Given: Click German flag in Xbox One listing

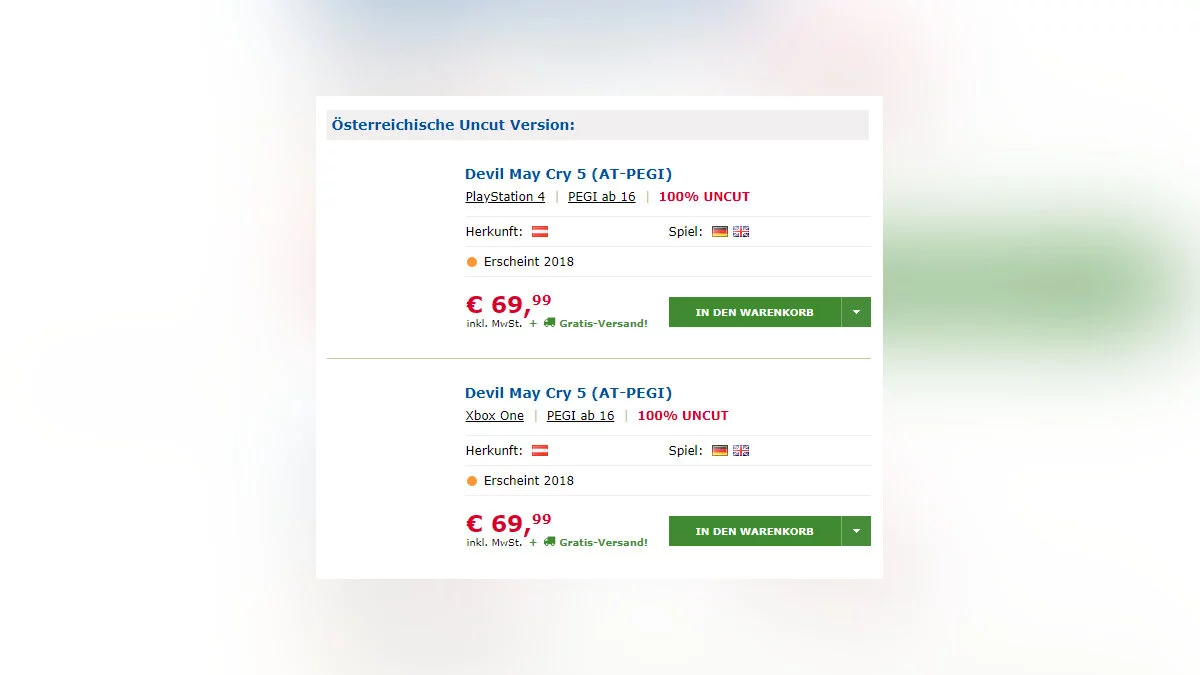Looking at the screenshot, I should click(720, 451).
